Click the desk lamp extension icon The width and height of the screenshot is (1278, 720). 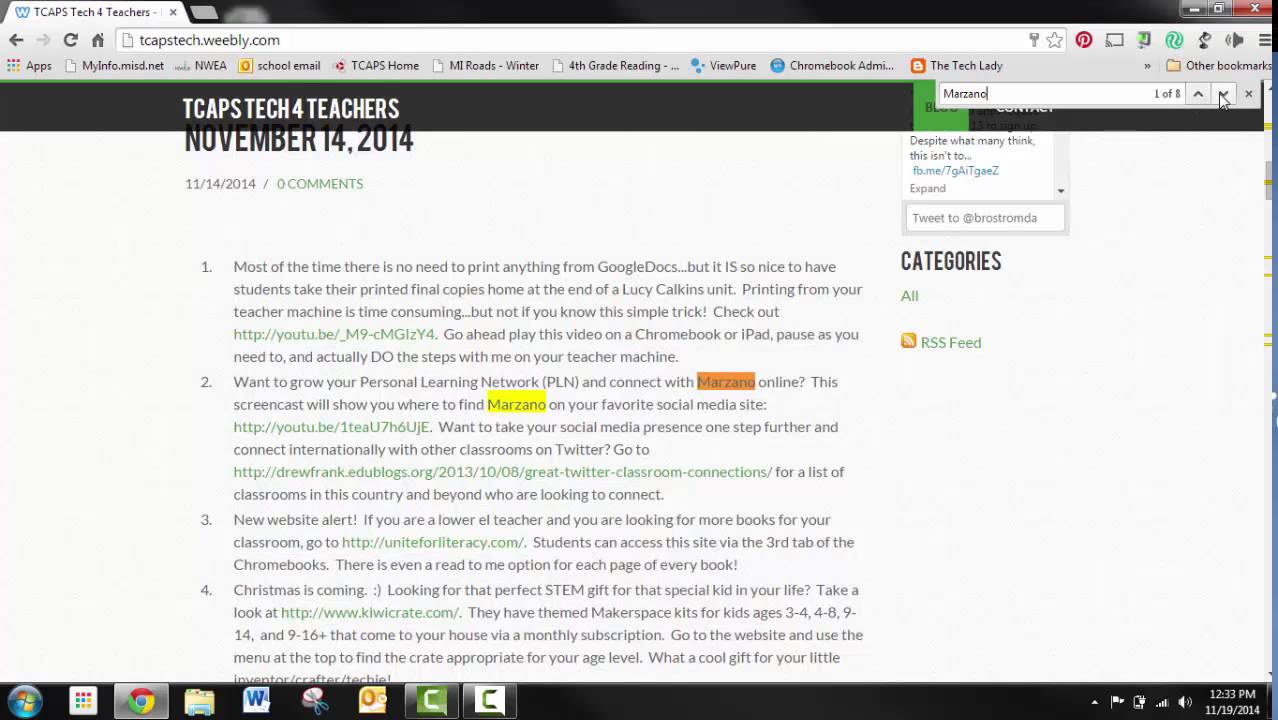pyautogui.click(x=1204, y=40)
